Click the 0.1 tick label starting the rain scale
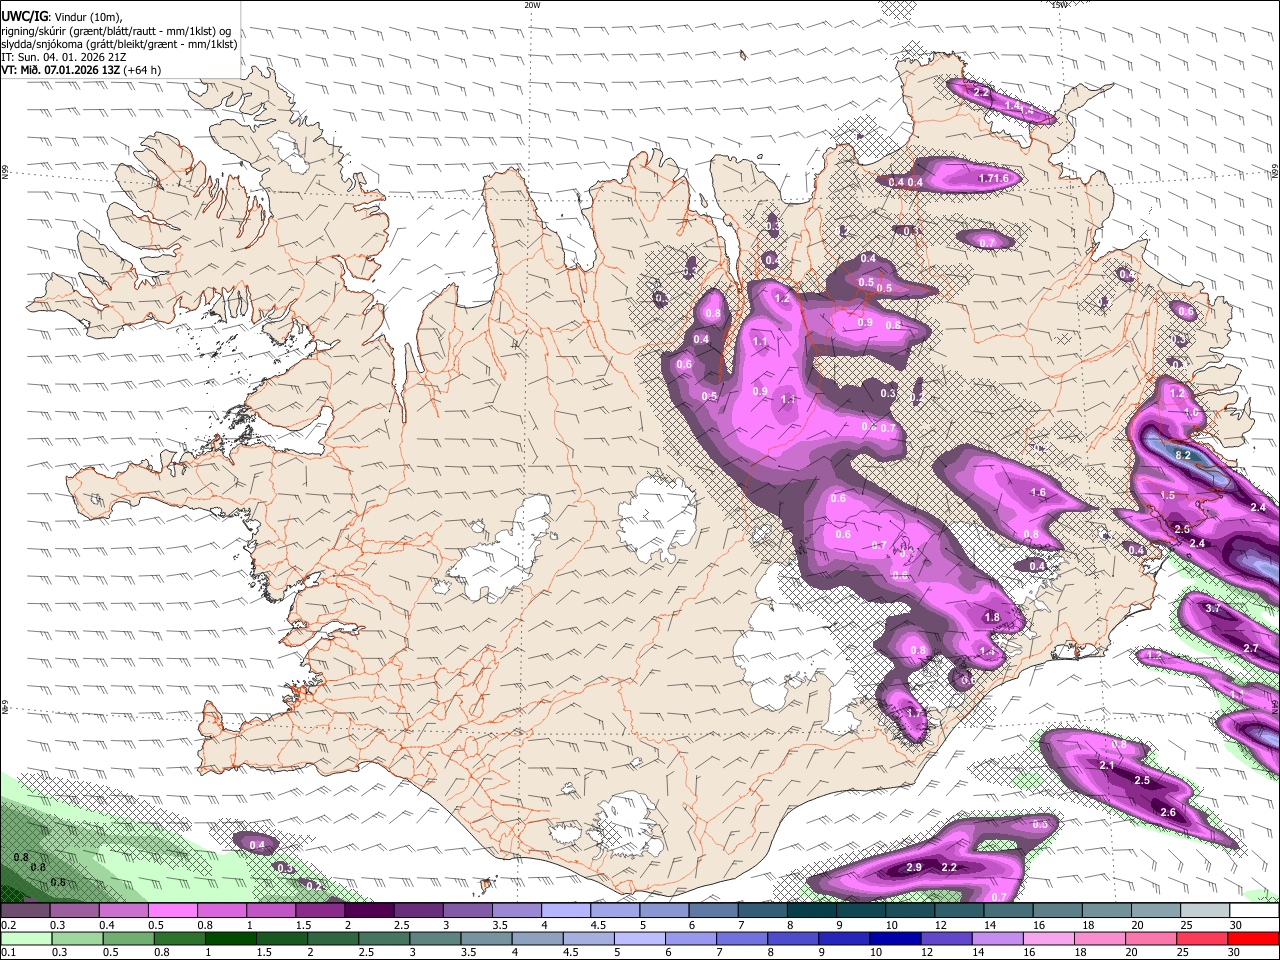 pos(8,953)
